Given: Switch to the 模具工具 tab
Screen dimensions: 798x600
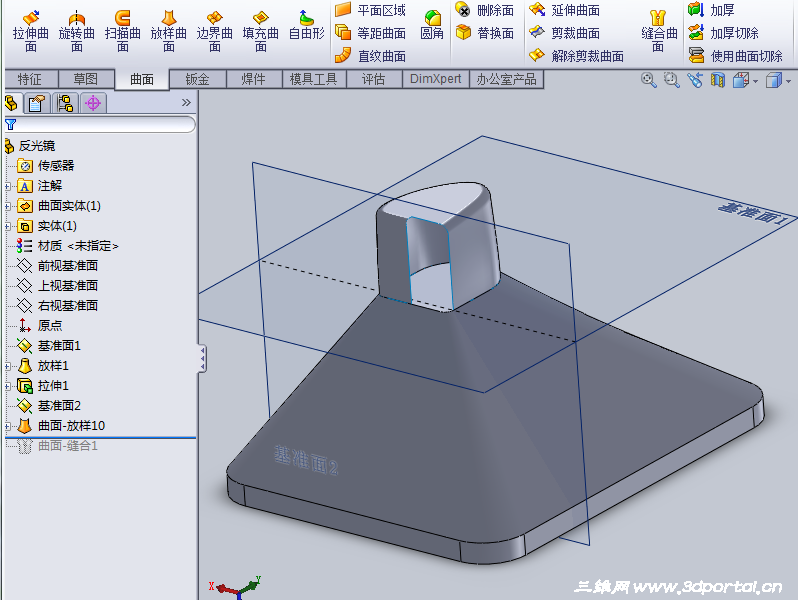Looking at the screenshot, I should coord(314,79).
